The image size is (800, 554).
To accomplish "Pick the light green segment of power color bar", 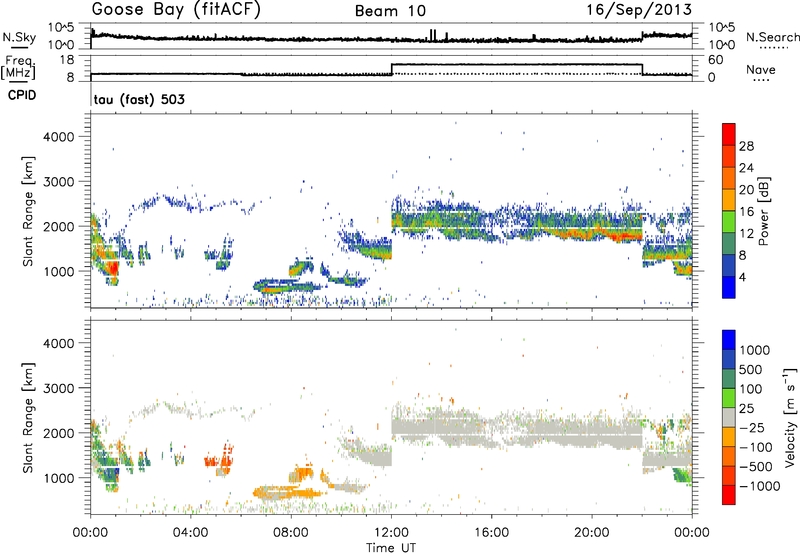I will [729, 221].
